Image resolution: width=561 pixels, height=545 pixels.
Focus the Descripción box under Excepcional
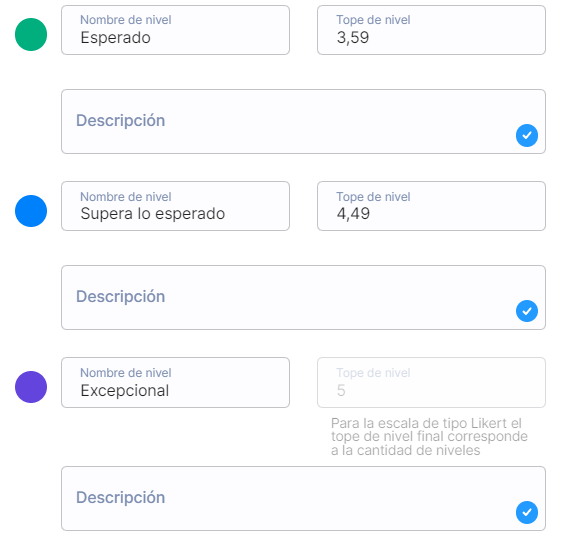[x=303, y=498]
